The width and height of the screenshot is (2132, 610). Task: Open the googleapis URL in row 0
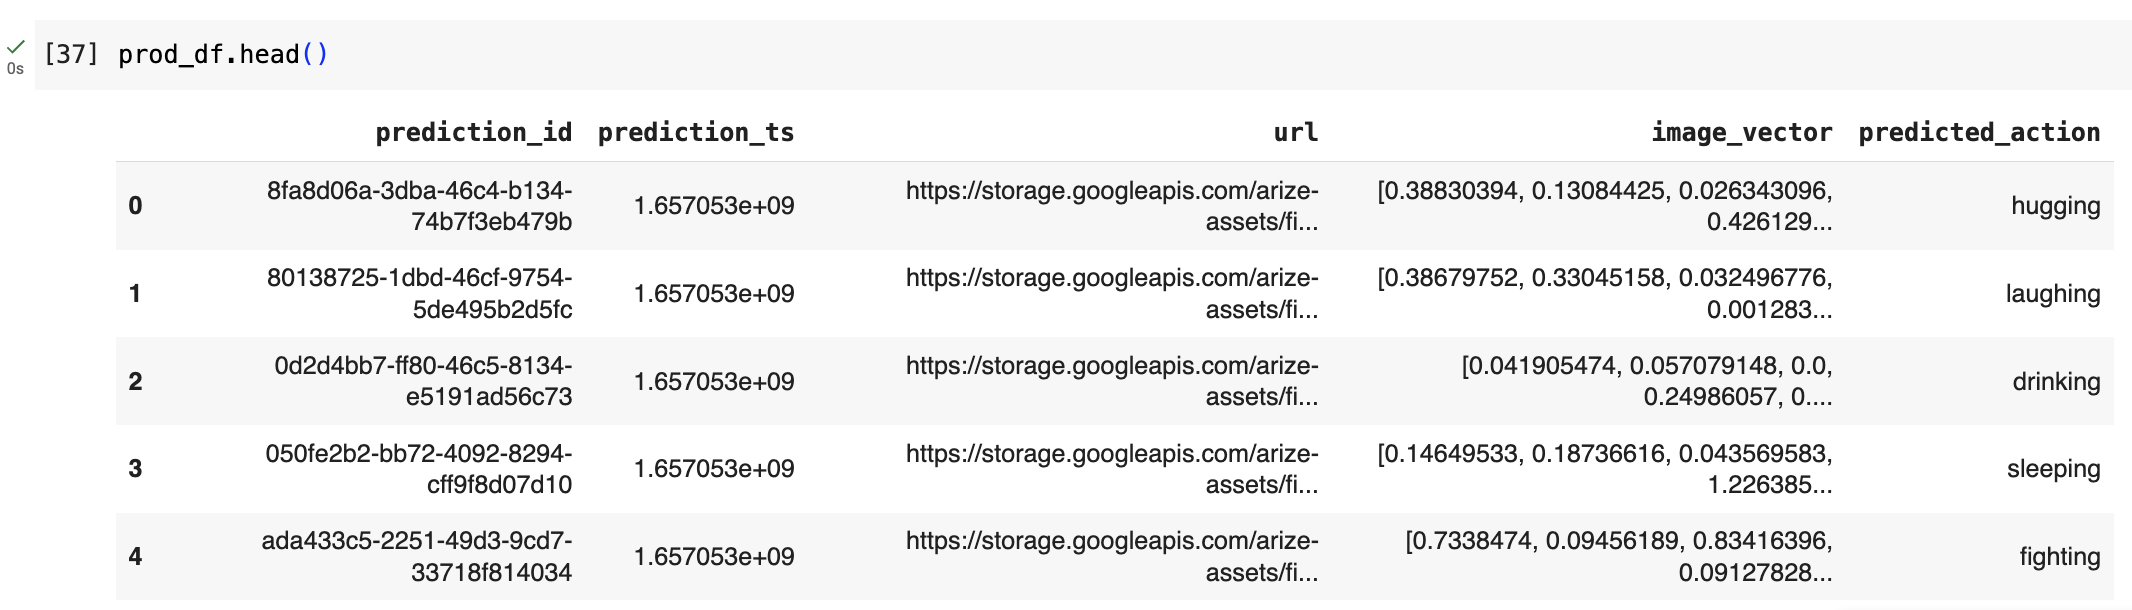[1112, 206]
